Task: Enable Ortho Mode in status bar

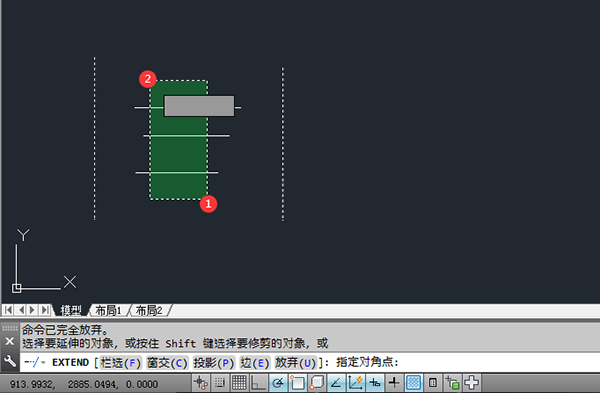Action: (x=258, y=383)
